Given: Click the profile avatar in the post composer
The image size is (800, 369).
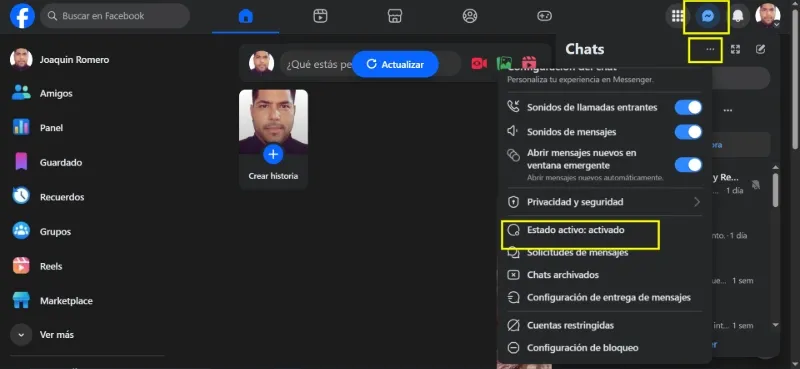Looking at the screenshot, I should coord(261,63).
